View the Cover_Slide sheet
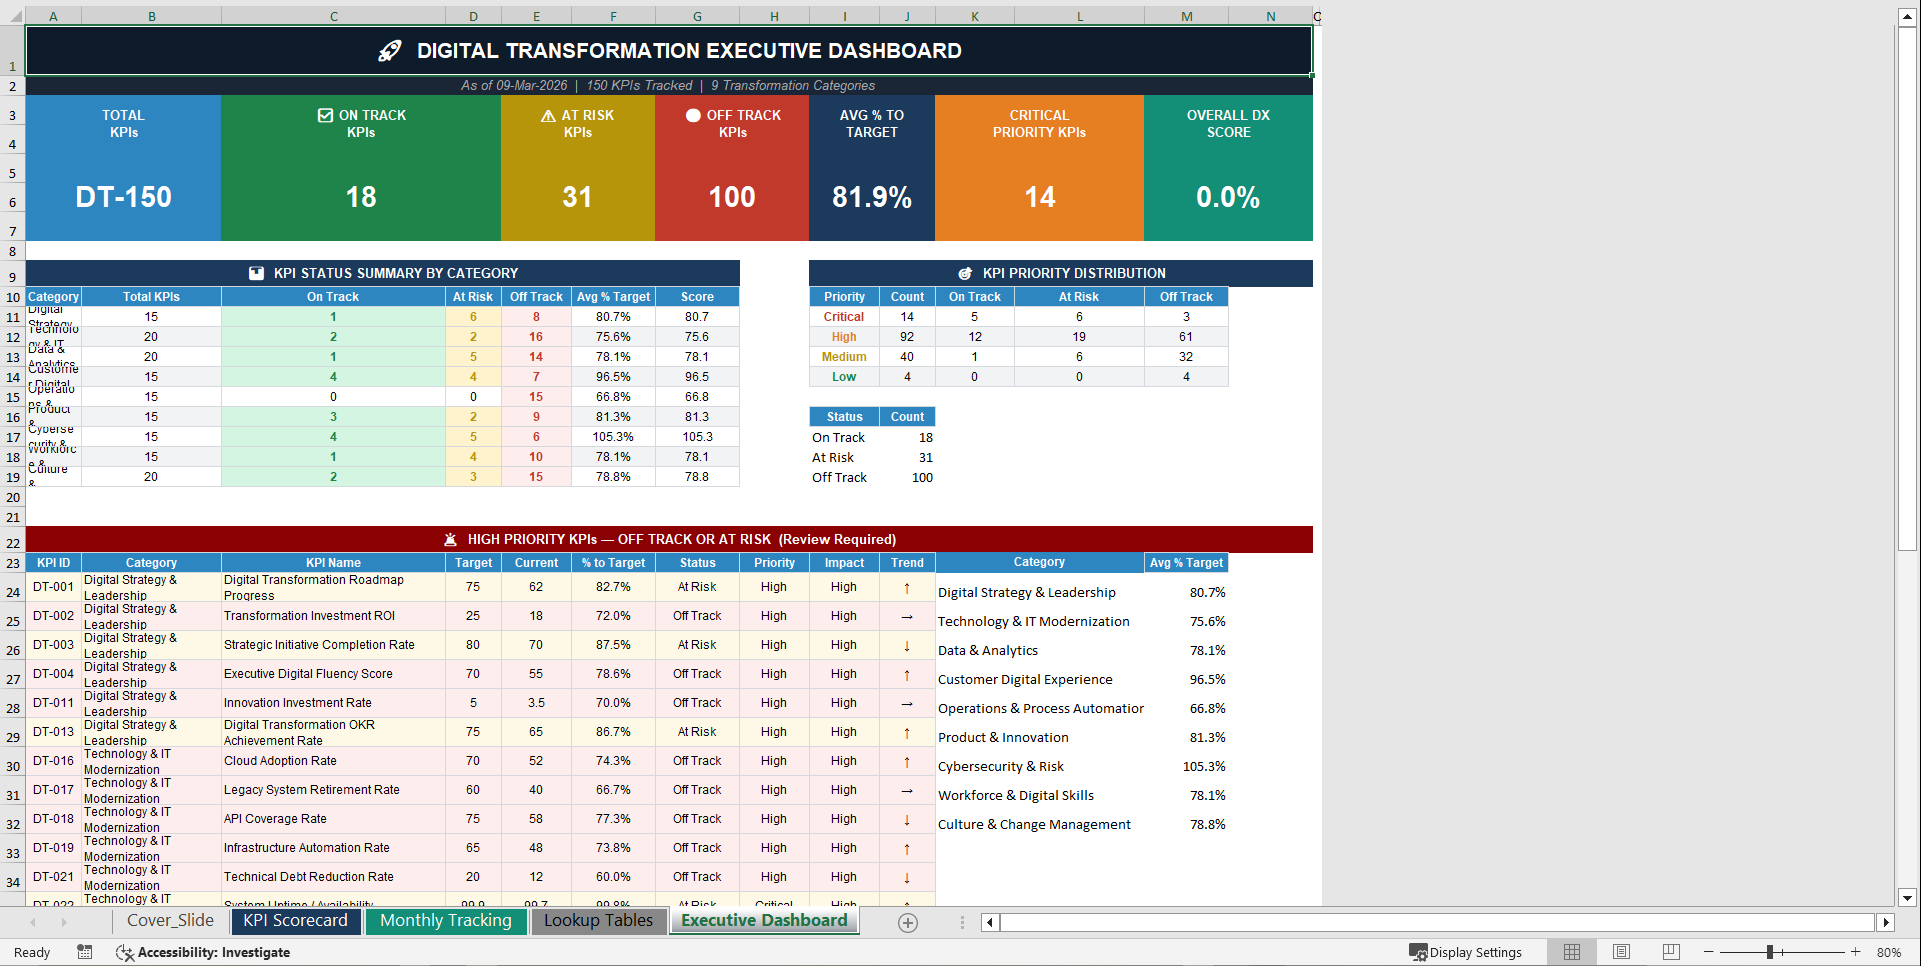Screen dimensions: 1921x966 click(170, 920)
